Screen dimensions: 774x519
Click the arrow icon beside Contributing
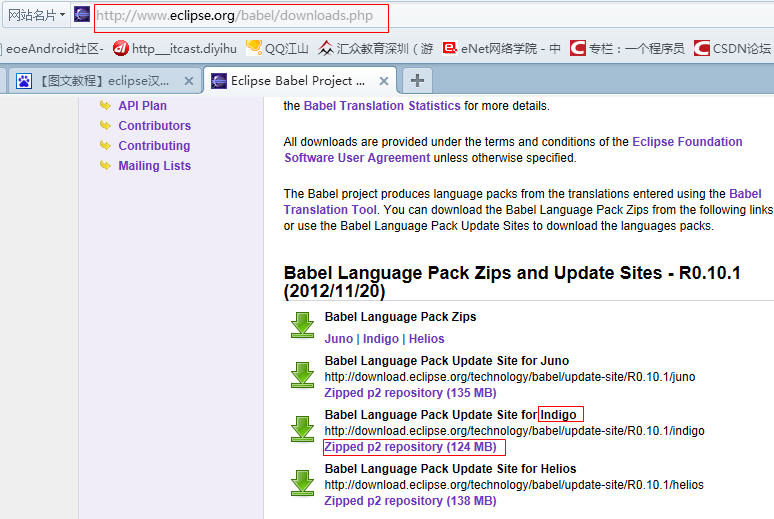105,145
